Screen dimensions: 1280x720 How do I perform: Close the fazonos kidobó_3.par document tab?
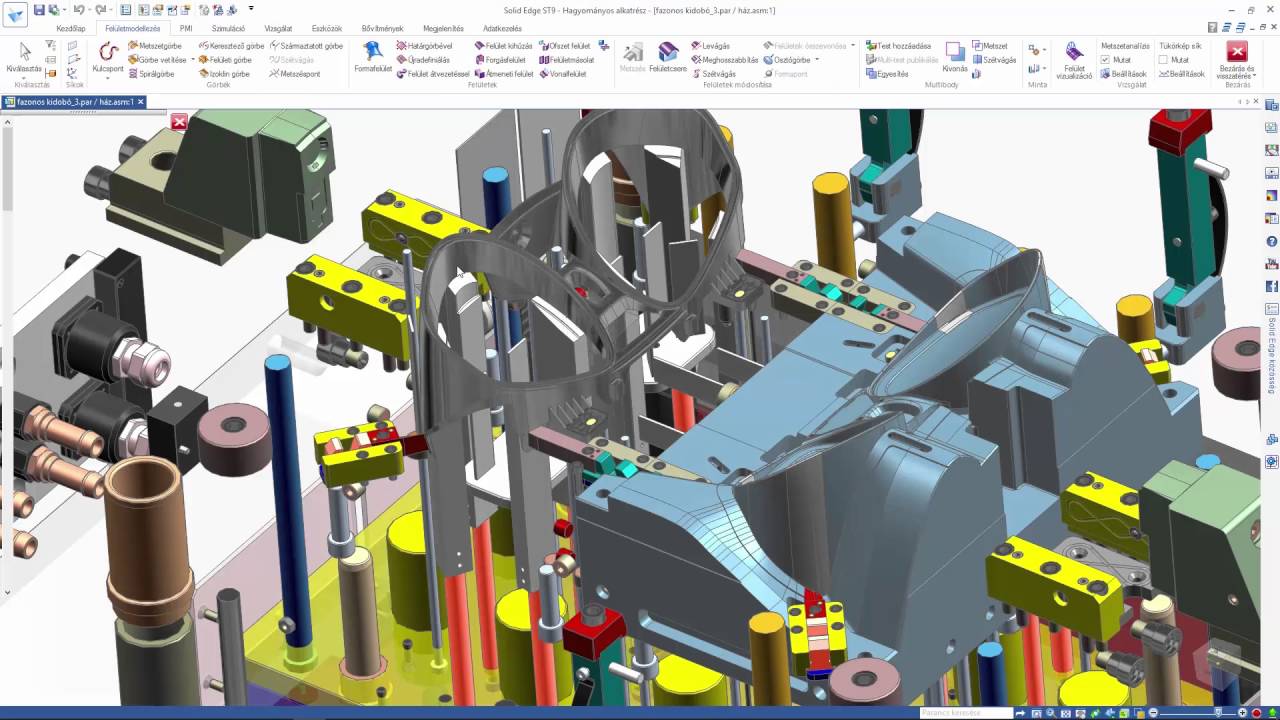coord(141,102)
